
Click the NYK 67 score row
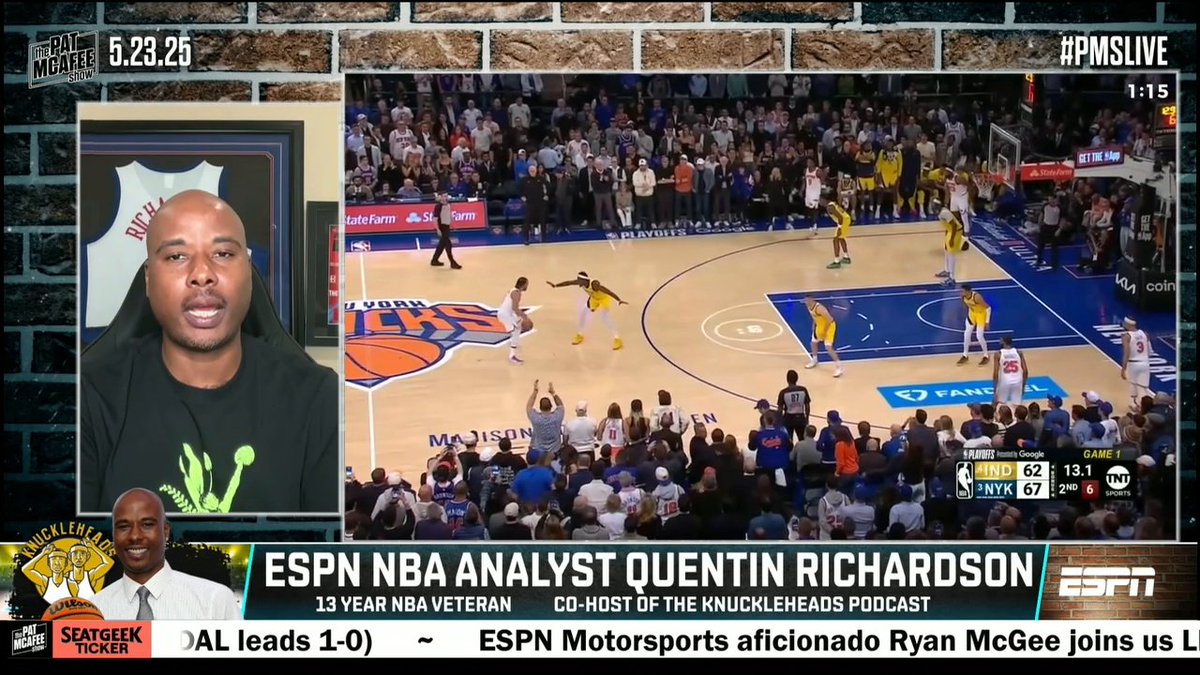[1014, 488]
